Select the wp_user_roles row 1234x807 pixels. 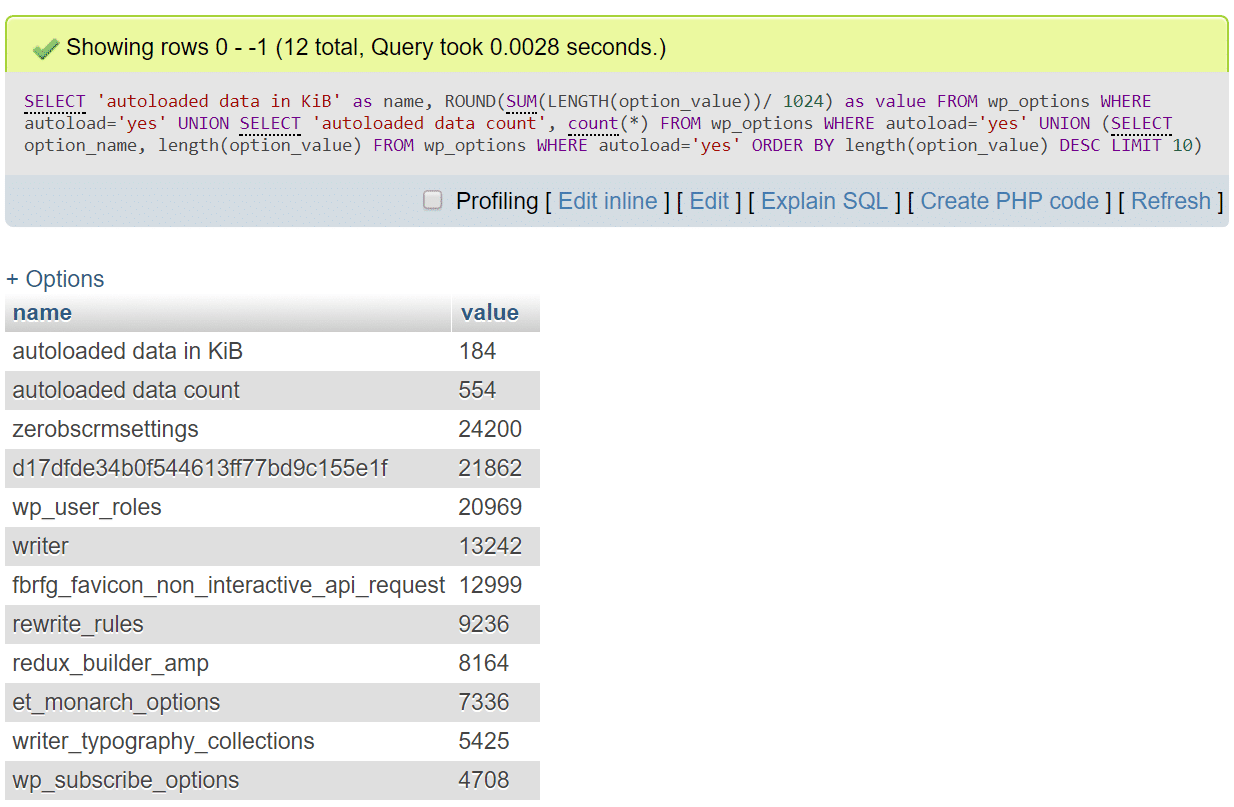tap(200, 507)
